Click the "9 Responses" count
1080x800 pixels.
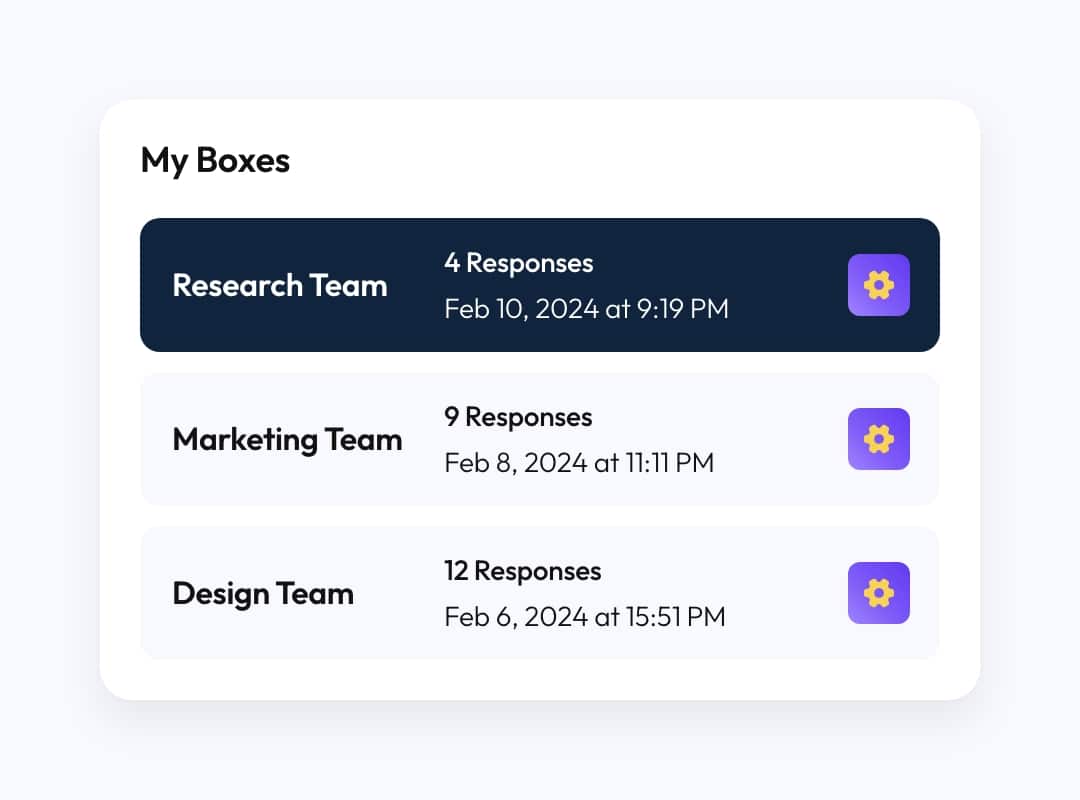518,417
